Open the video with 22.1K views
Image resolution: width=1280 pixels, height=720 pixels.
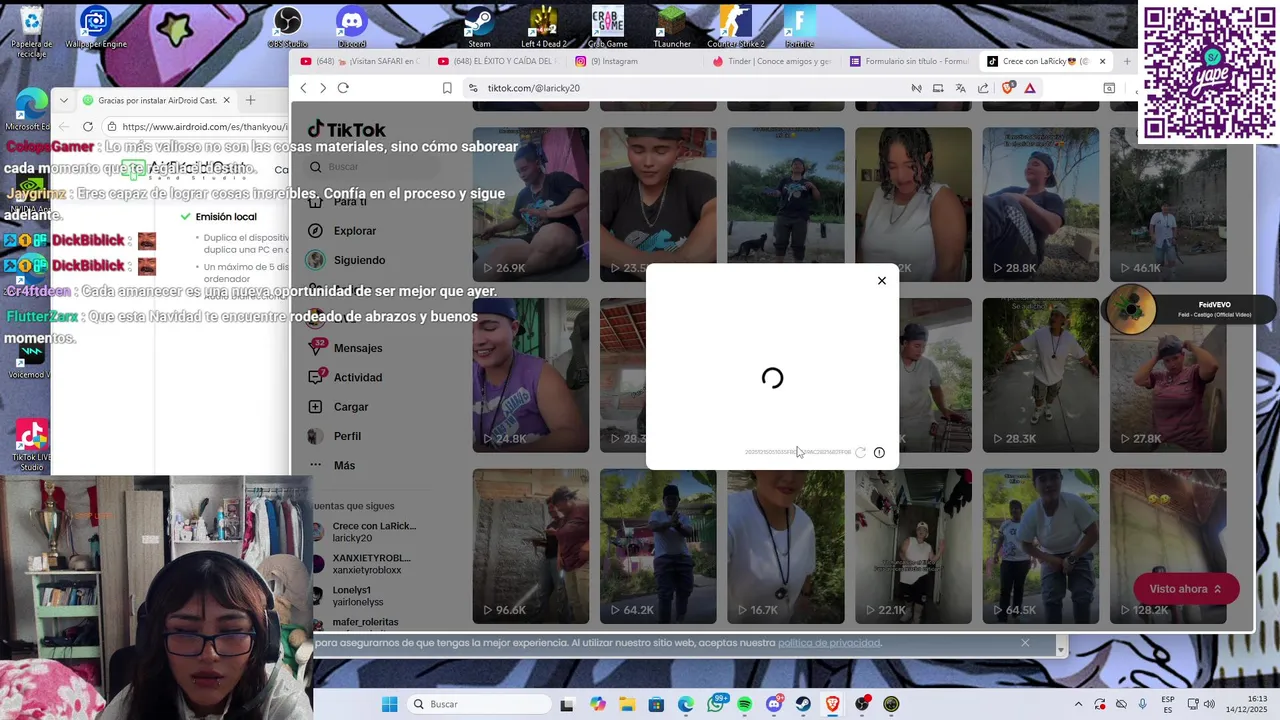point(913,546)
